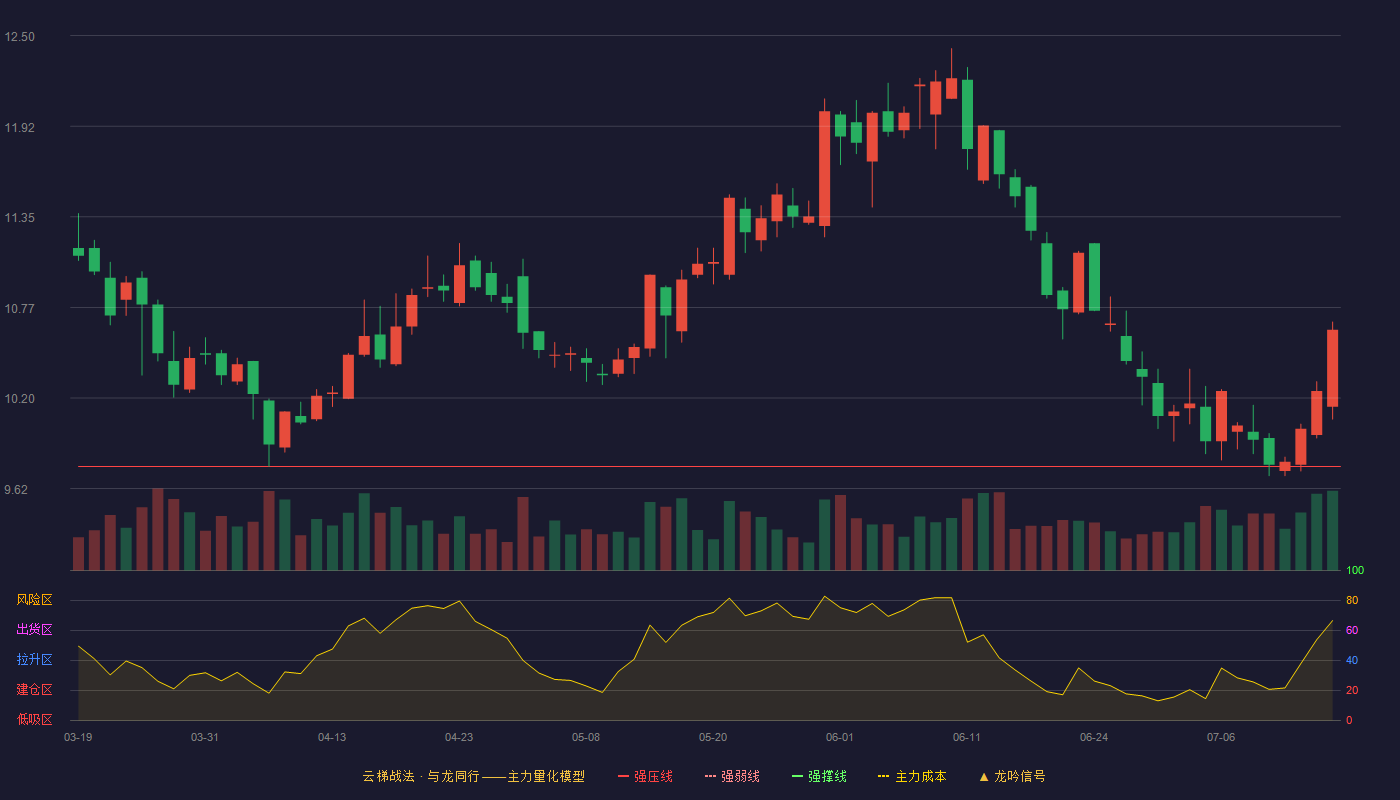This screenshot has width=1400, height=800.
Task: Click the 拉升区 zone label
Action: pos(34,660)
